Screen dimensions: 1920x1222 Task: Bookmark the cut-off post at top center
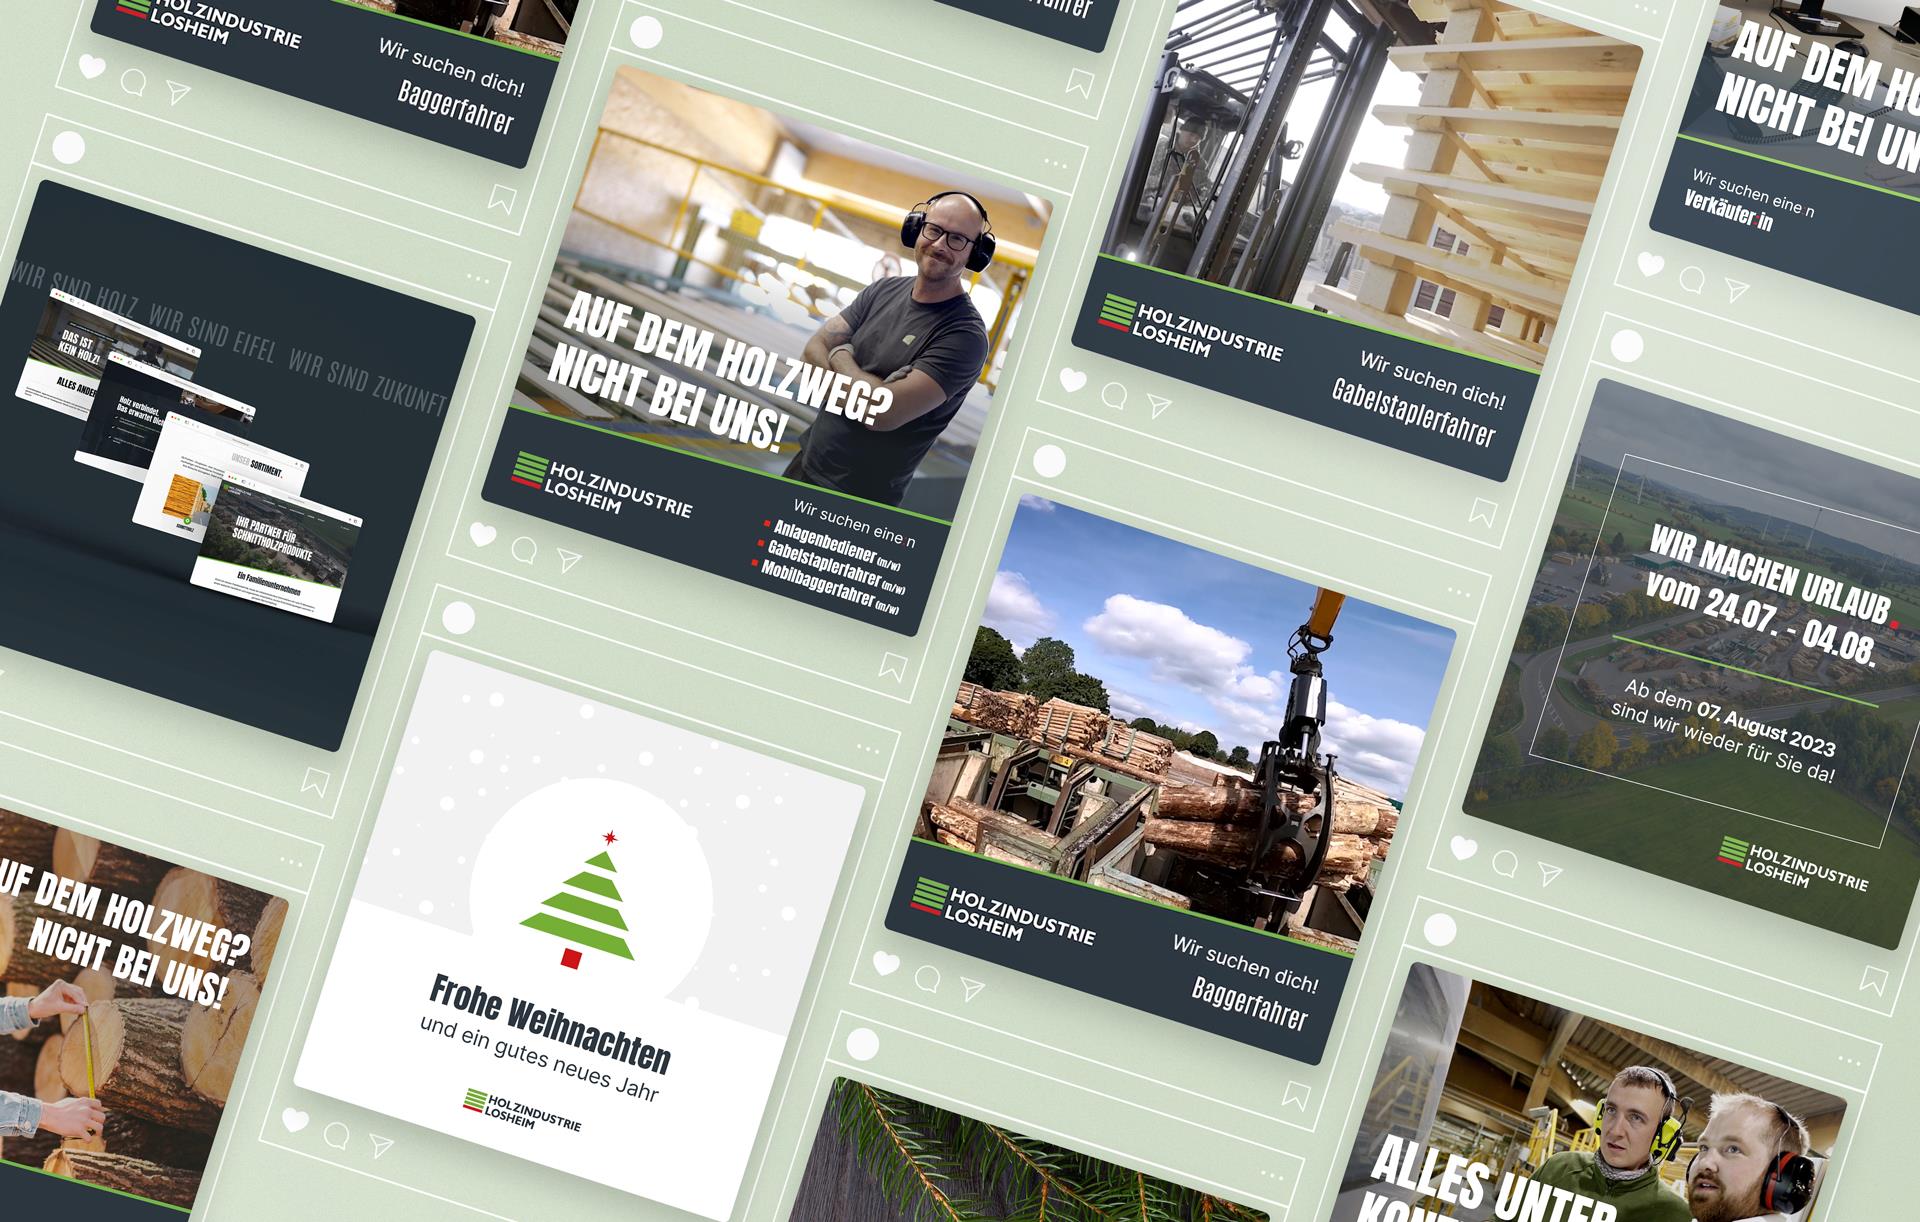point(1079,84)
